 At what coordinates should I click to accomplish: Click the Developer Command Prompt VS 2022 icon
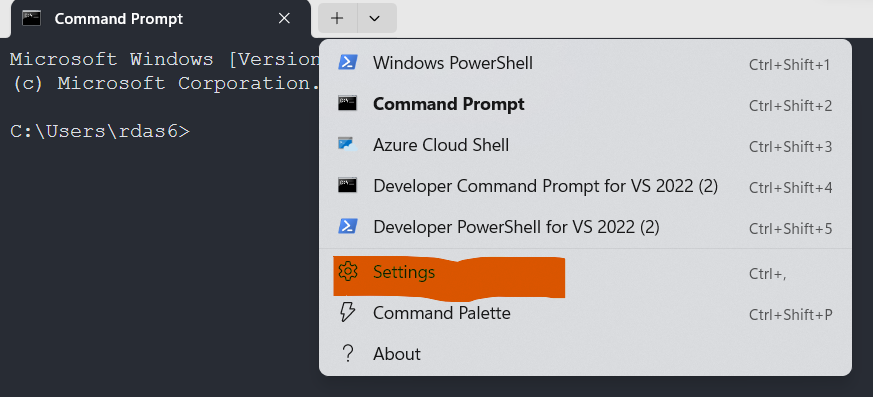[347, 185]
